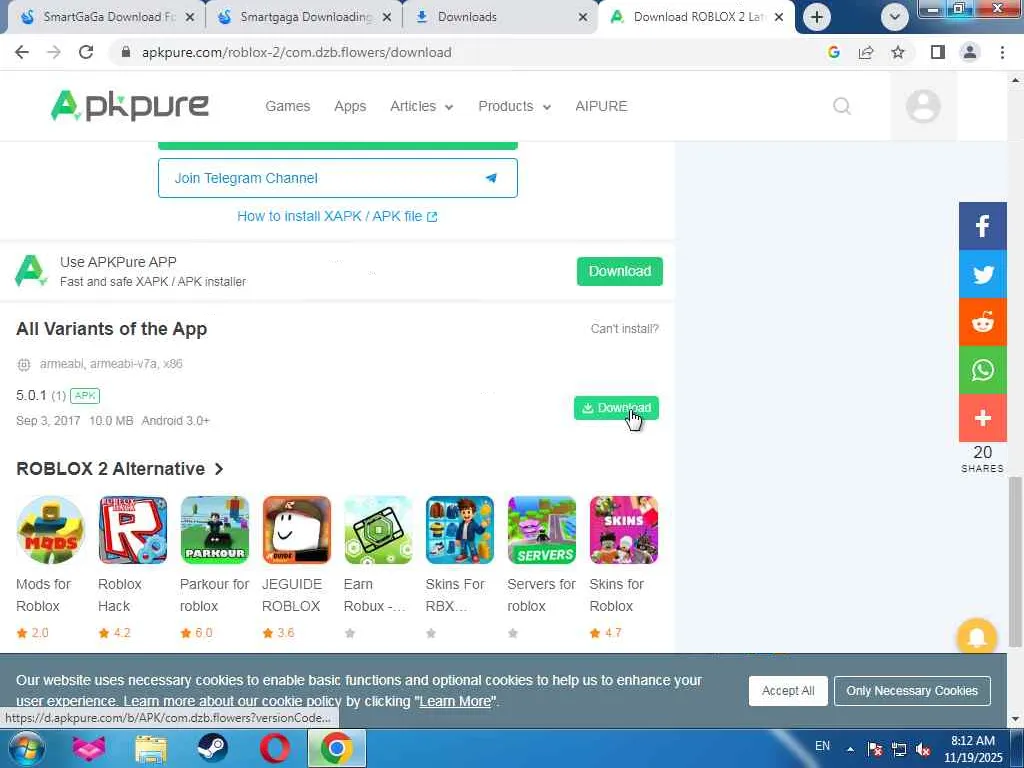The image size is (1024, 768).
Task: Open the AIPURE menu item
Action: [601, 106]
